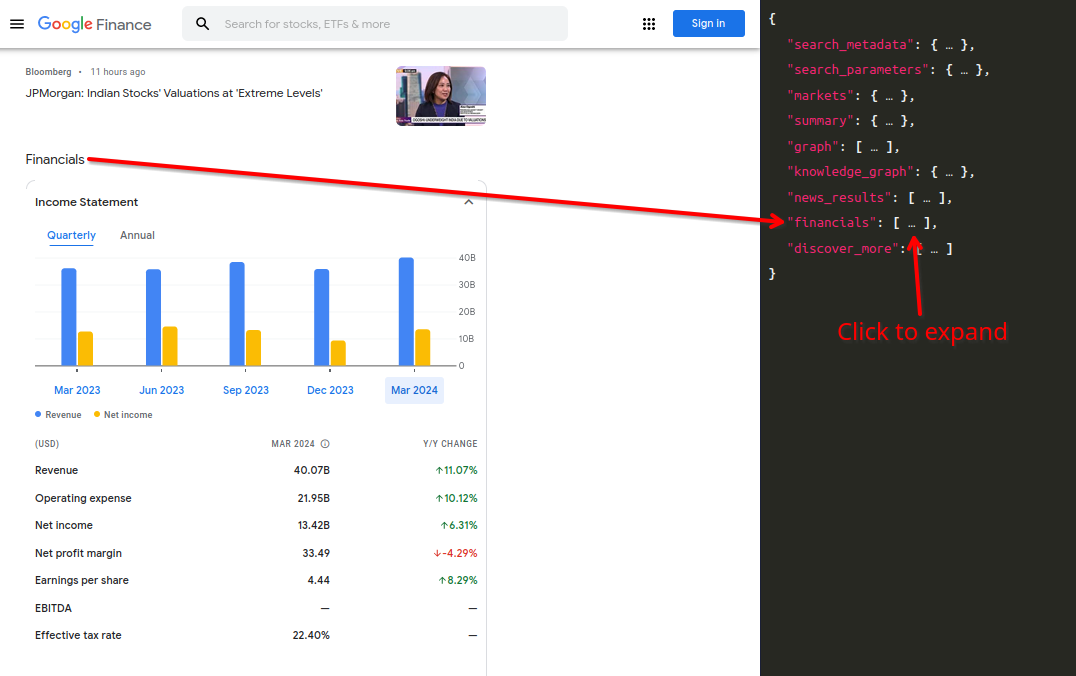
Task: Click the Google Finance logo
Action: tap(95, 24)
